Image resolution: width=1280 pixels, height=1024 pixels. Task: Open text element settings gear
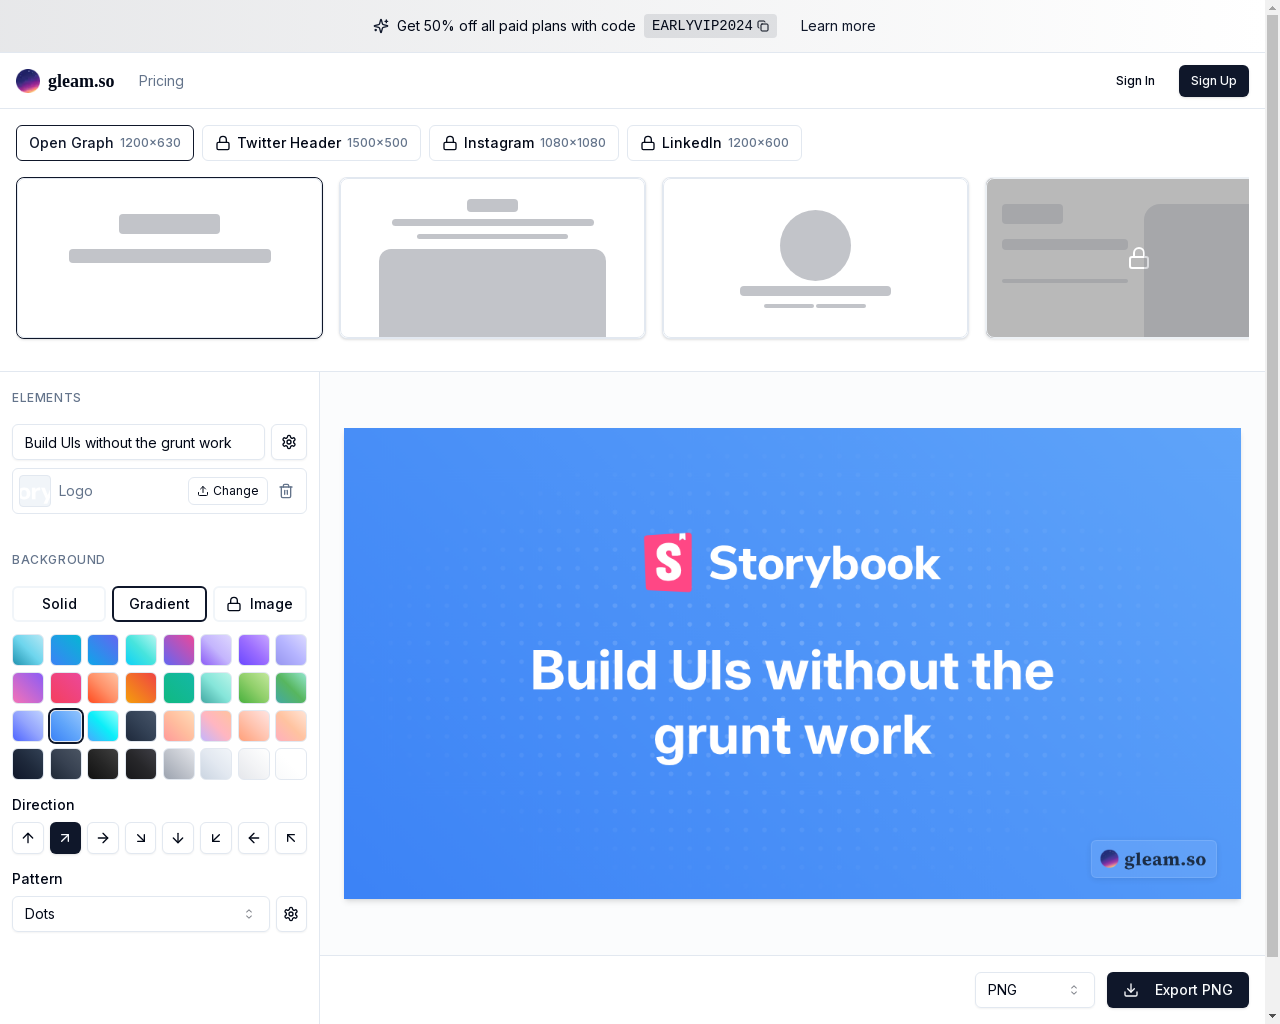point(289,442)
